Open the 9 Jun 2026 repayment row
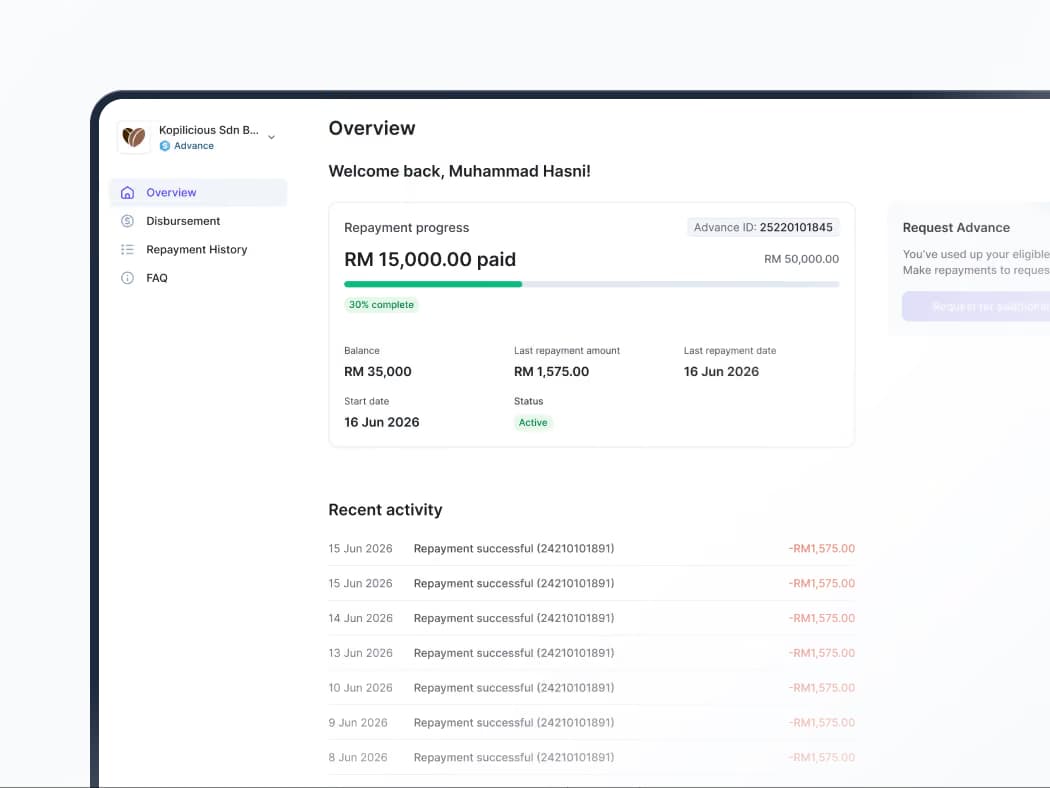 (x=591, y=723)
